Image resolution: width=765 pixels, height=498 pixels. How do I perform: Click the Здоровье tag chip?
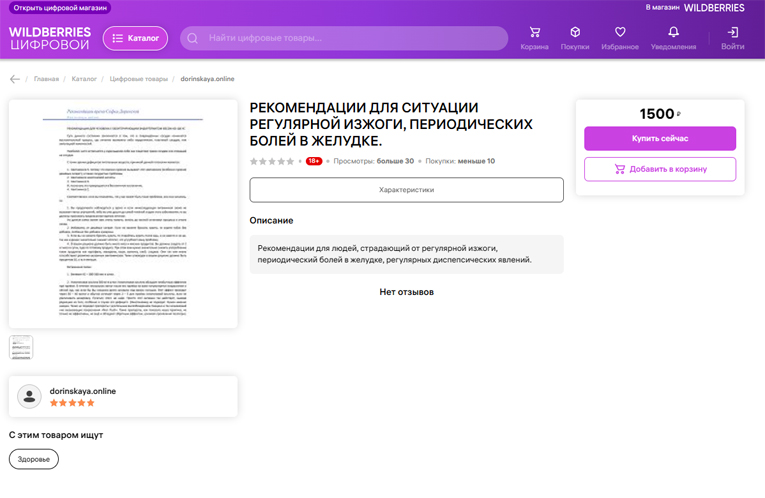[x=34, y=459]
